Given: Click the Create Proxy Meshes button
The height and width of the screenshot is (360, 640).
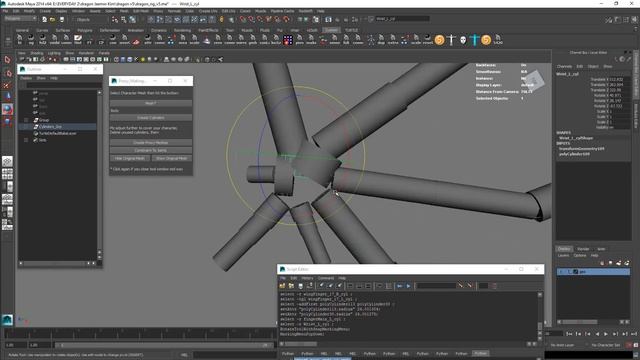Looking at the screenshot, I should point(151,143).
